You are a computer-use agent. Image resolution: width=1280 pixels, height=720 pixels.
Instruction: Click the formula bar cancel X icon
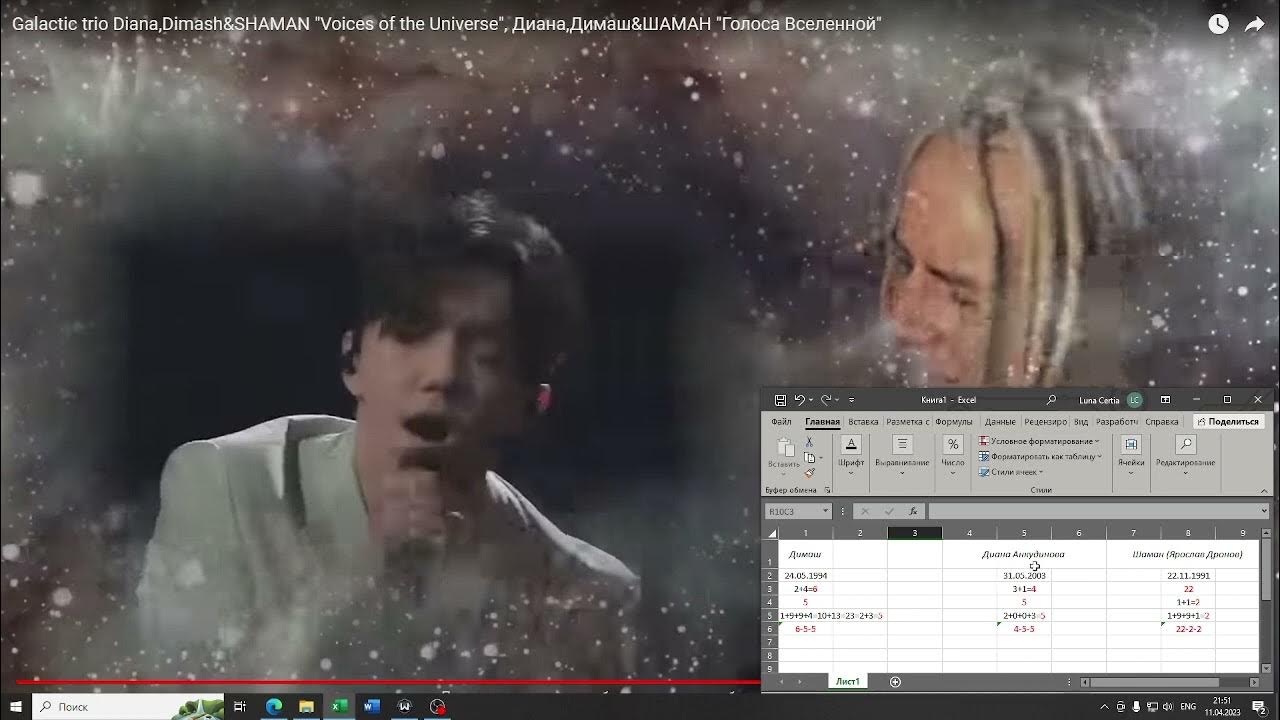pos(865,511)
